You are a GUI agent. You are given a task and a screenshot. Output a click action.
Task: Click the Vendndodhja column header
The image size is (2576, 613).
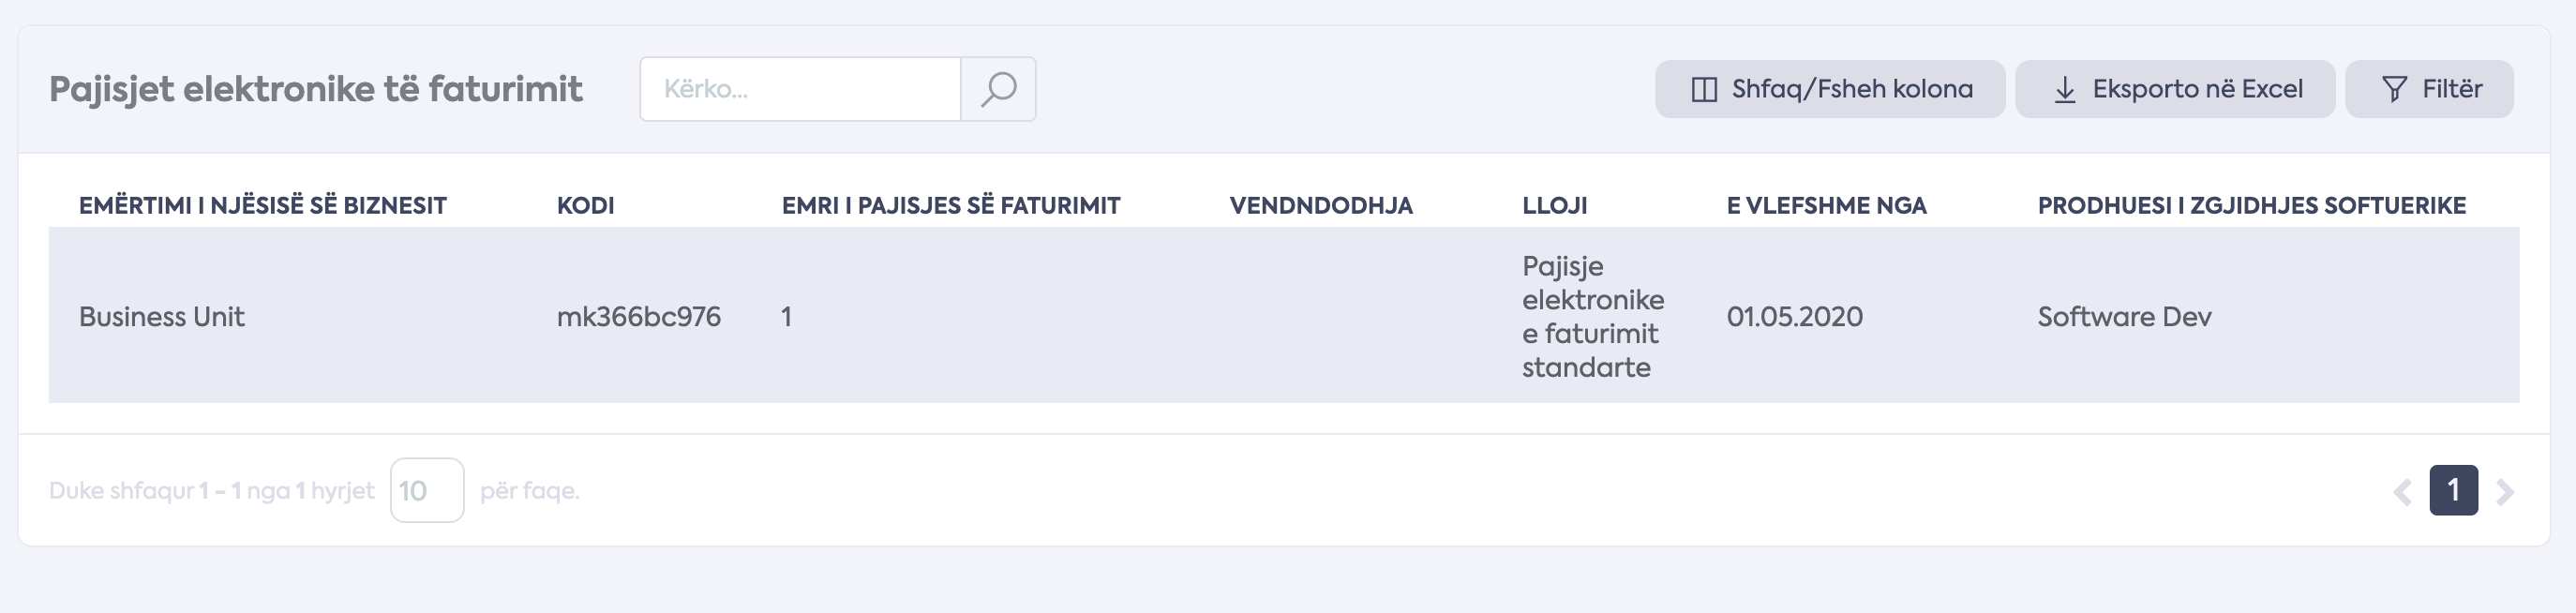tap(1320, 206)
